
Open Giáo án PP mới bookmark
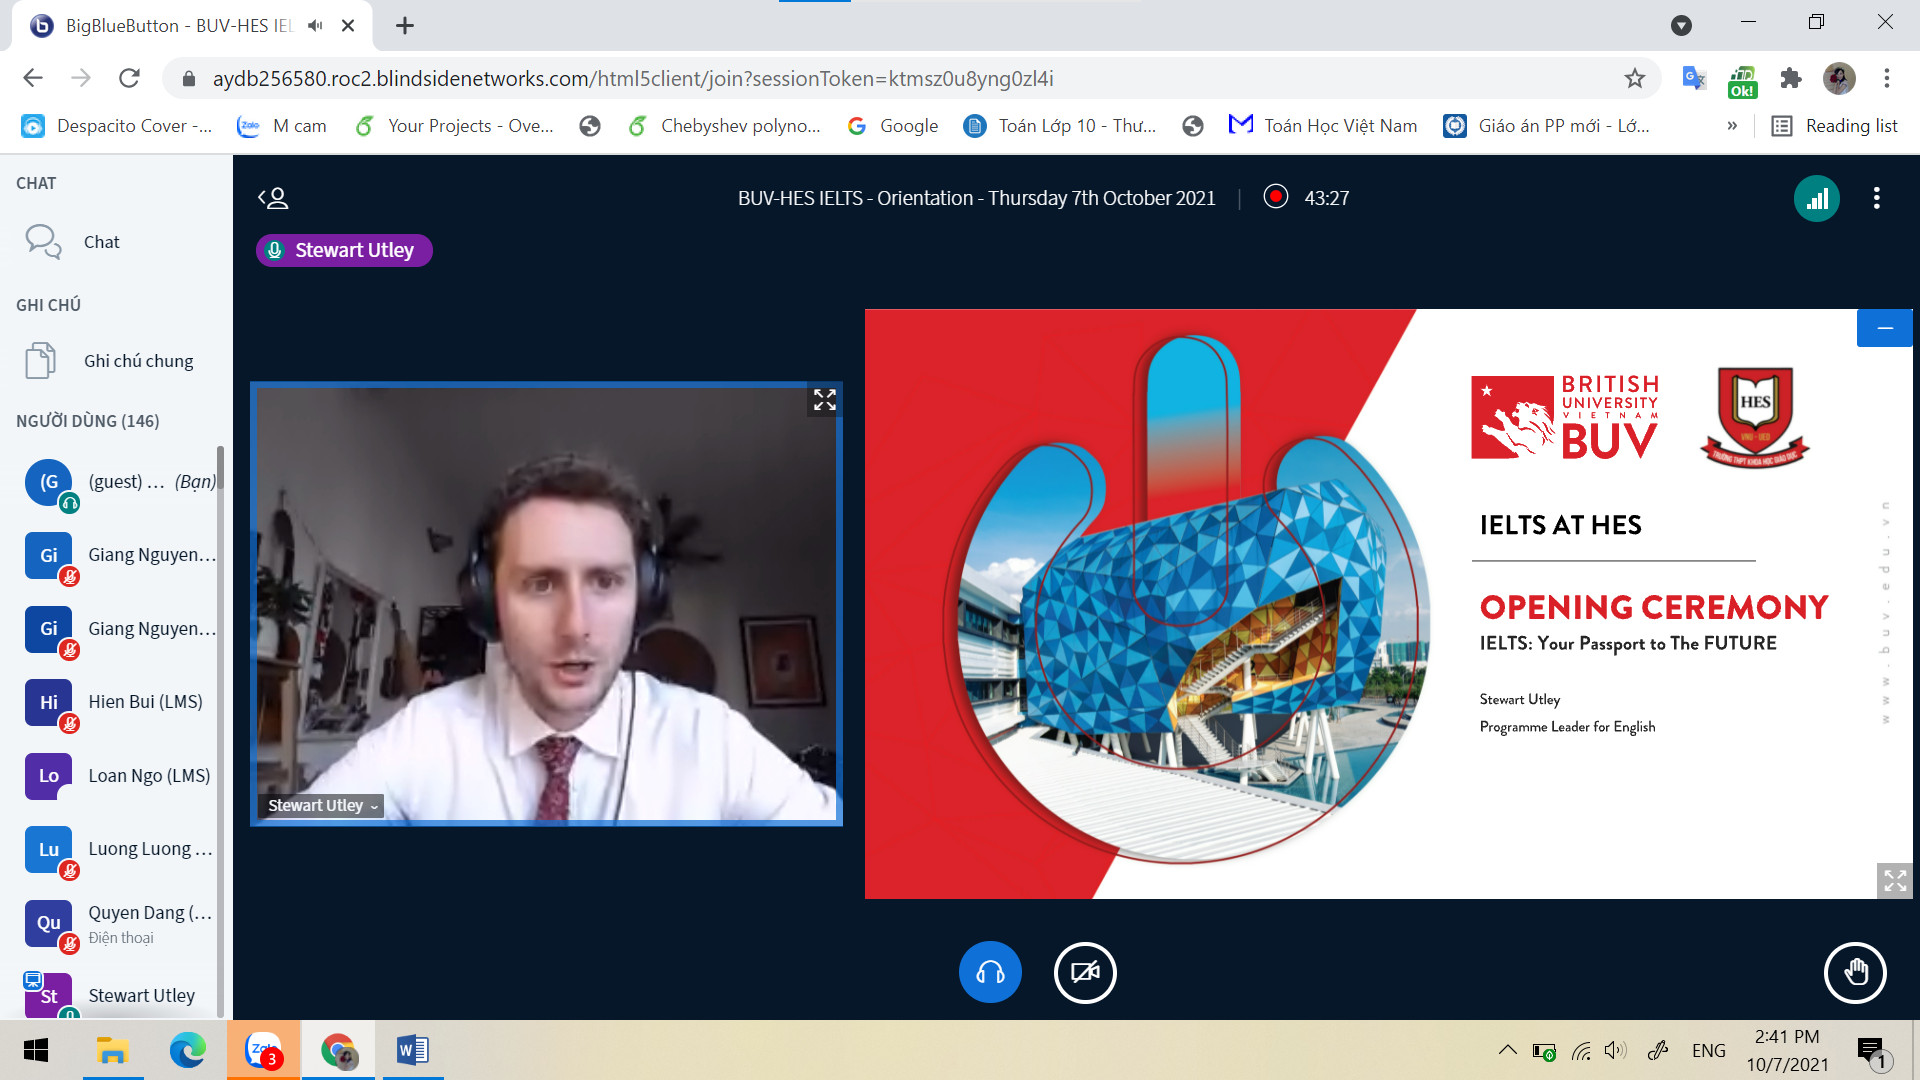[1547, 126]
